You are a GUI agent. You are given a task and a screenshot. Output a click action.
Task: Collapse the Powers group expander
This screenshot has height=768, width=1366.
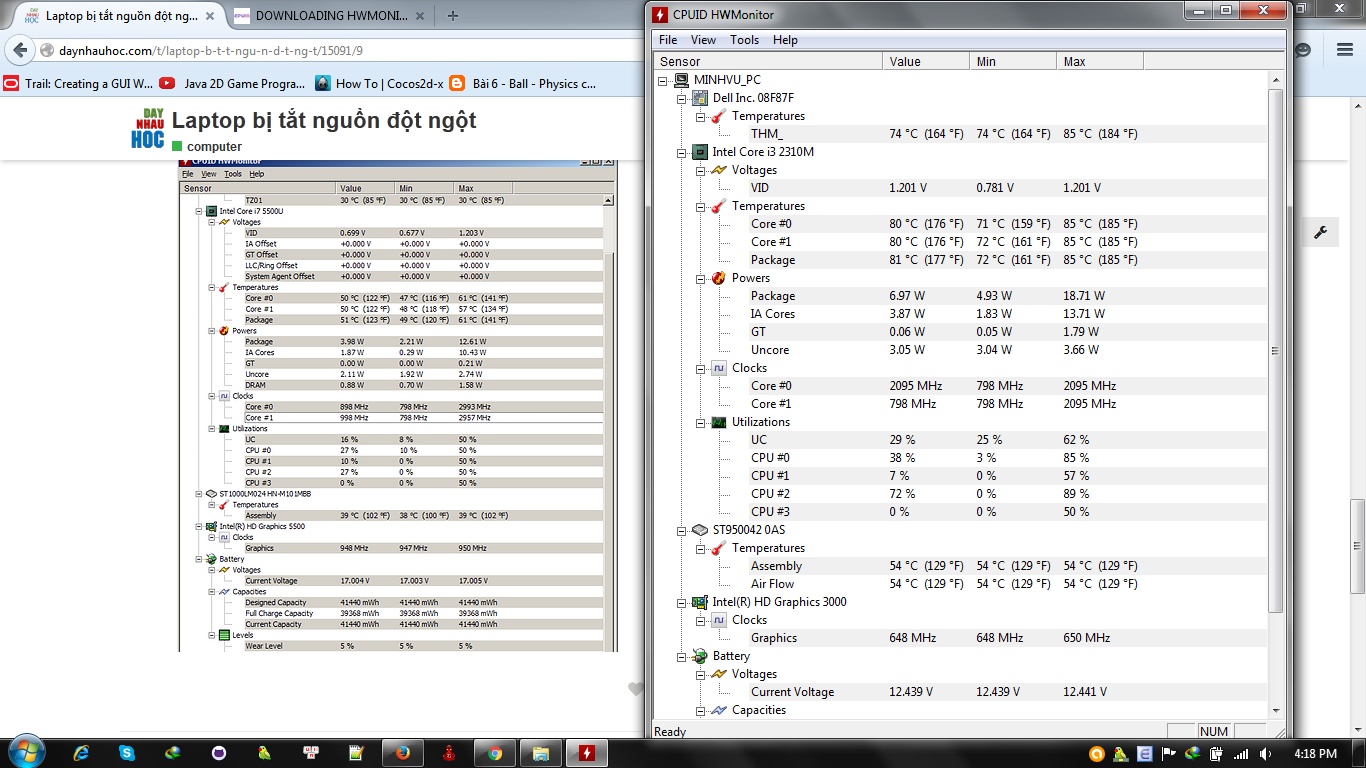pos(701,278)
